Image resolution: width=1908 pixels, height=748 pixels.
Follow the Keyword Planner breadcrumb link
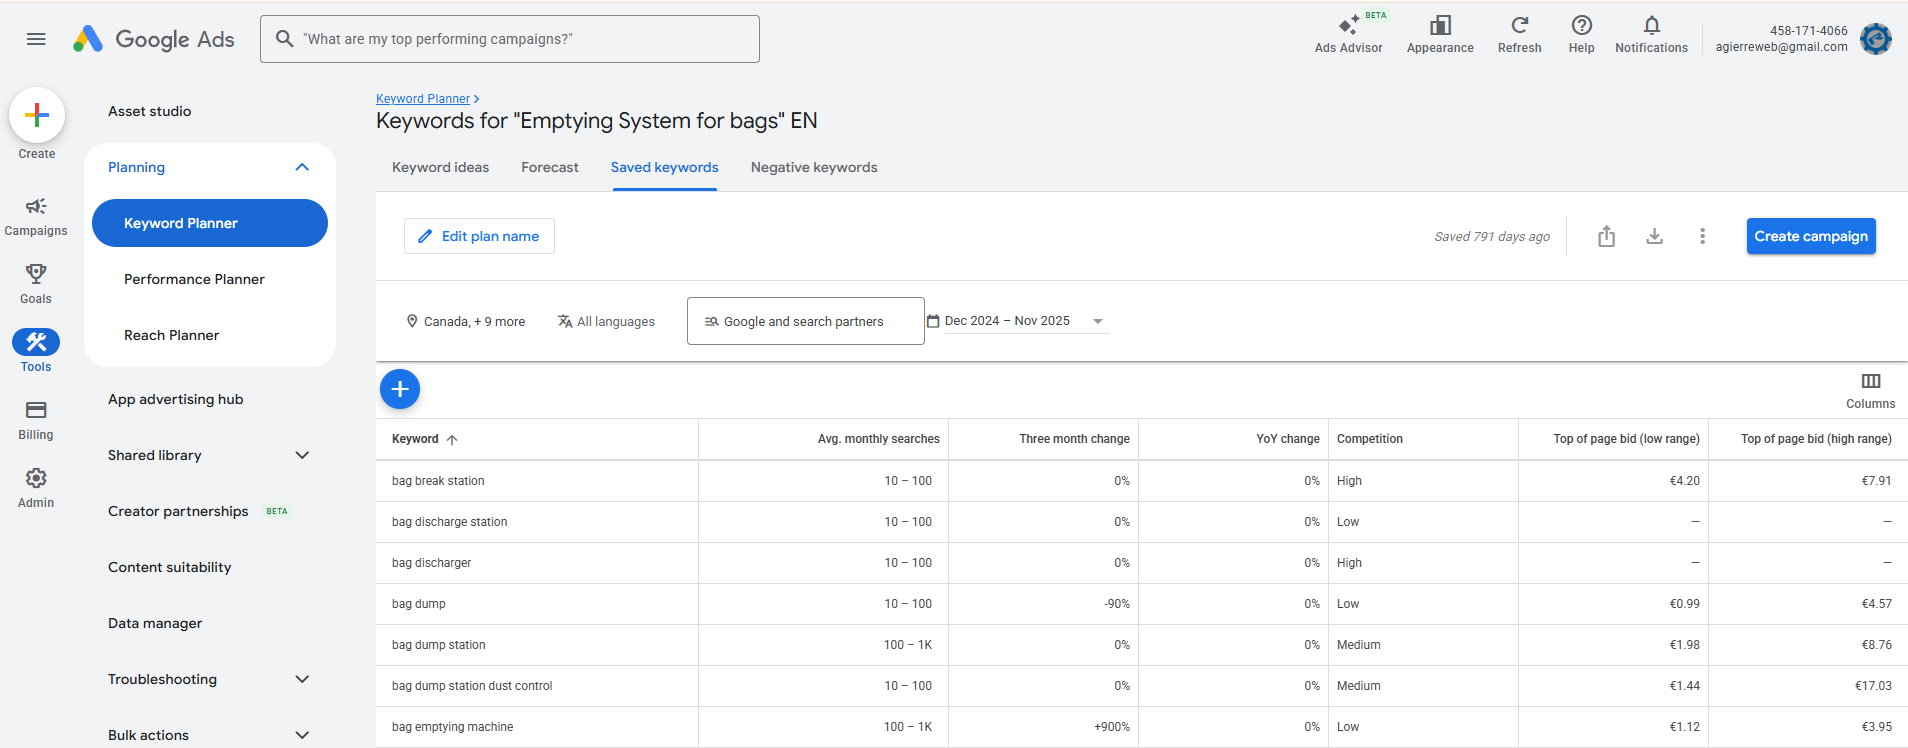point(423,99)
